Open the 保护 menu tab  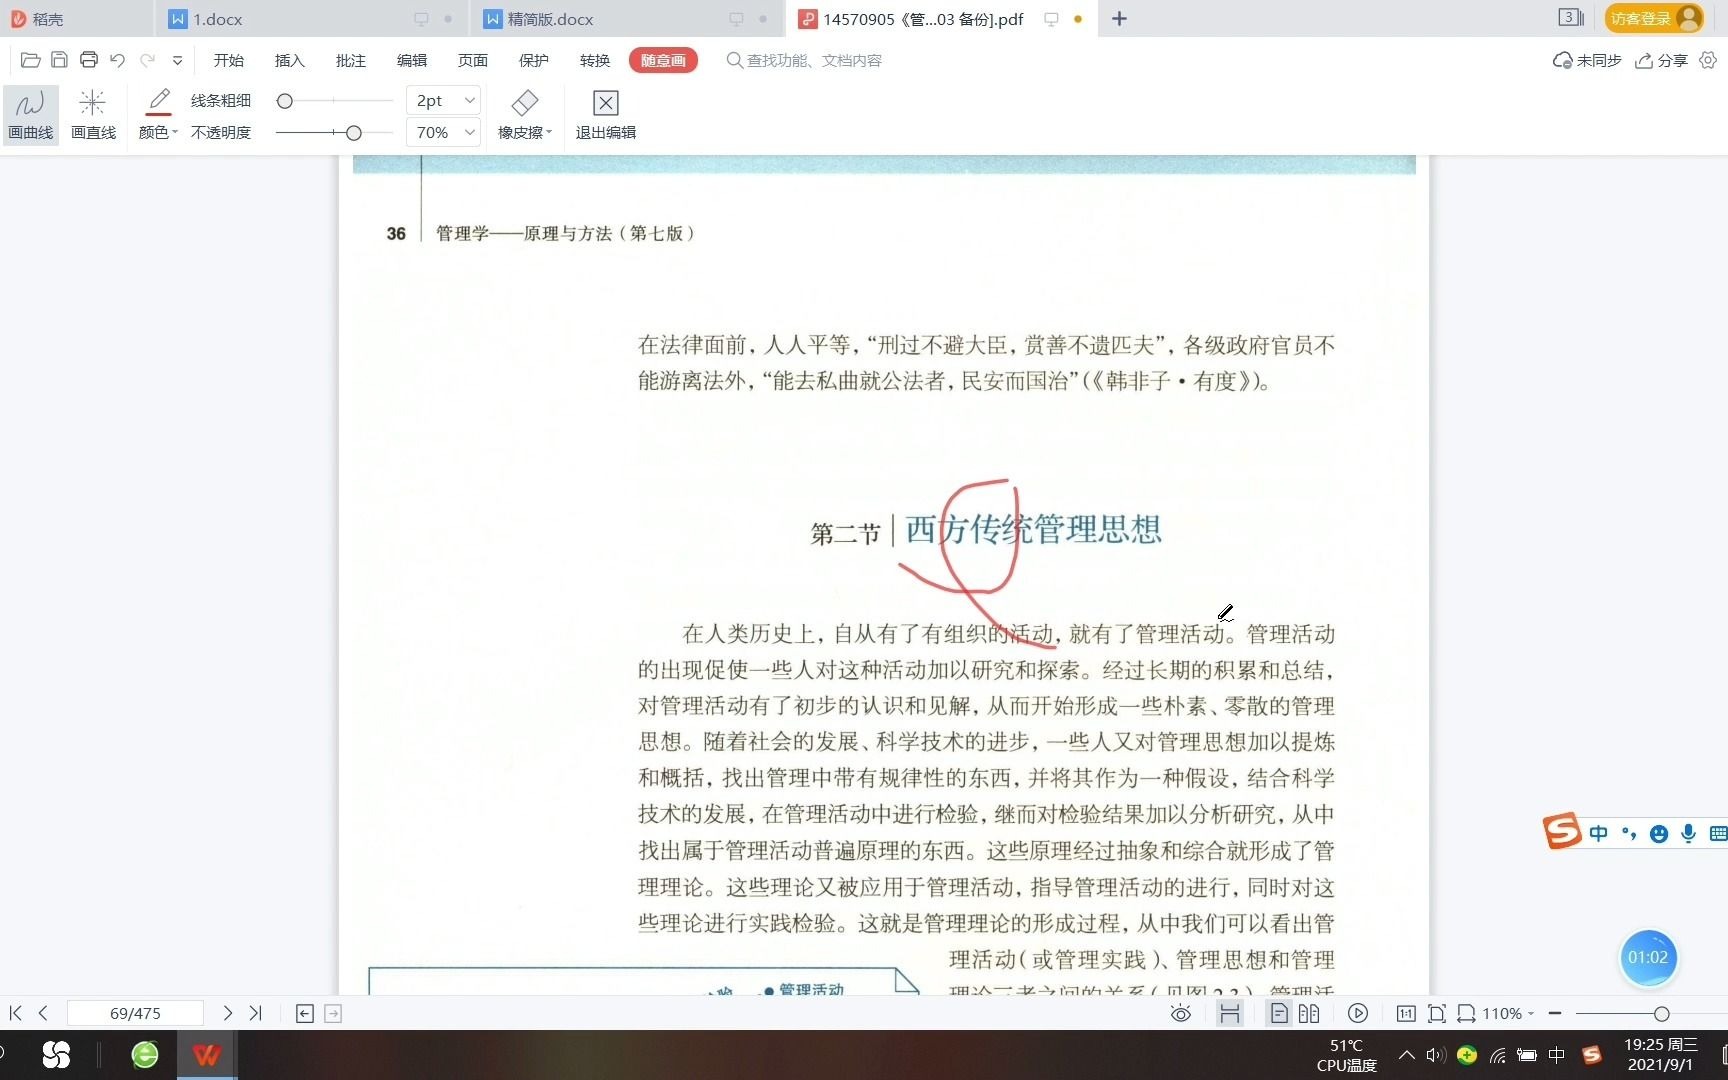coord(534,61)
